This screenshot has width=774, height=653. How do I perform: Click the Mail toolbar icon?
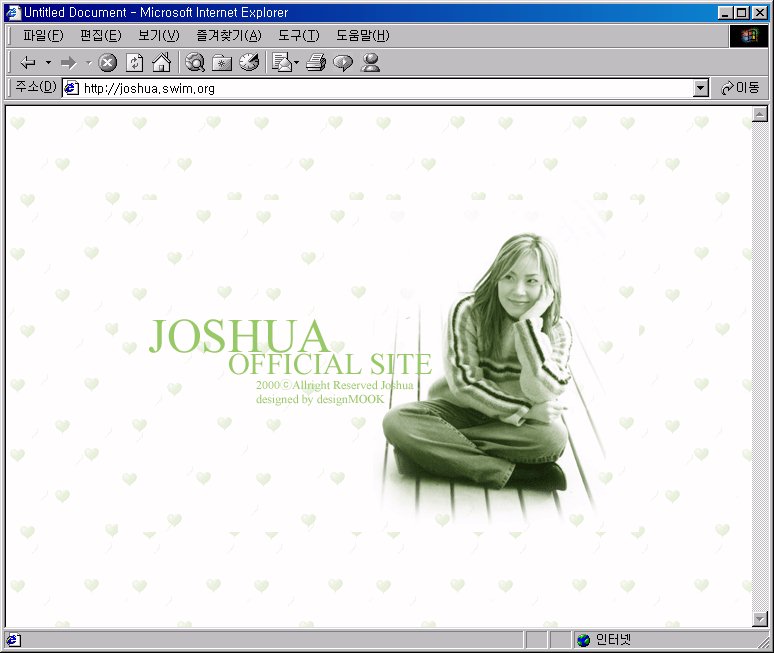click(x=281, y=63)
